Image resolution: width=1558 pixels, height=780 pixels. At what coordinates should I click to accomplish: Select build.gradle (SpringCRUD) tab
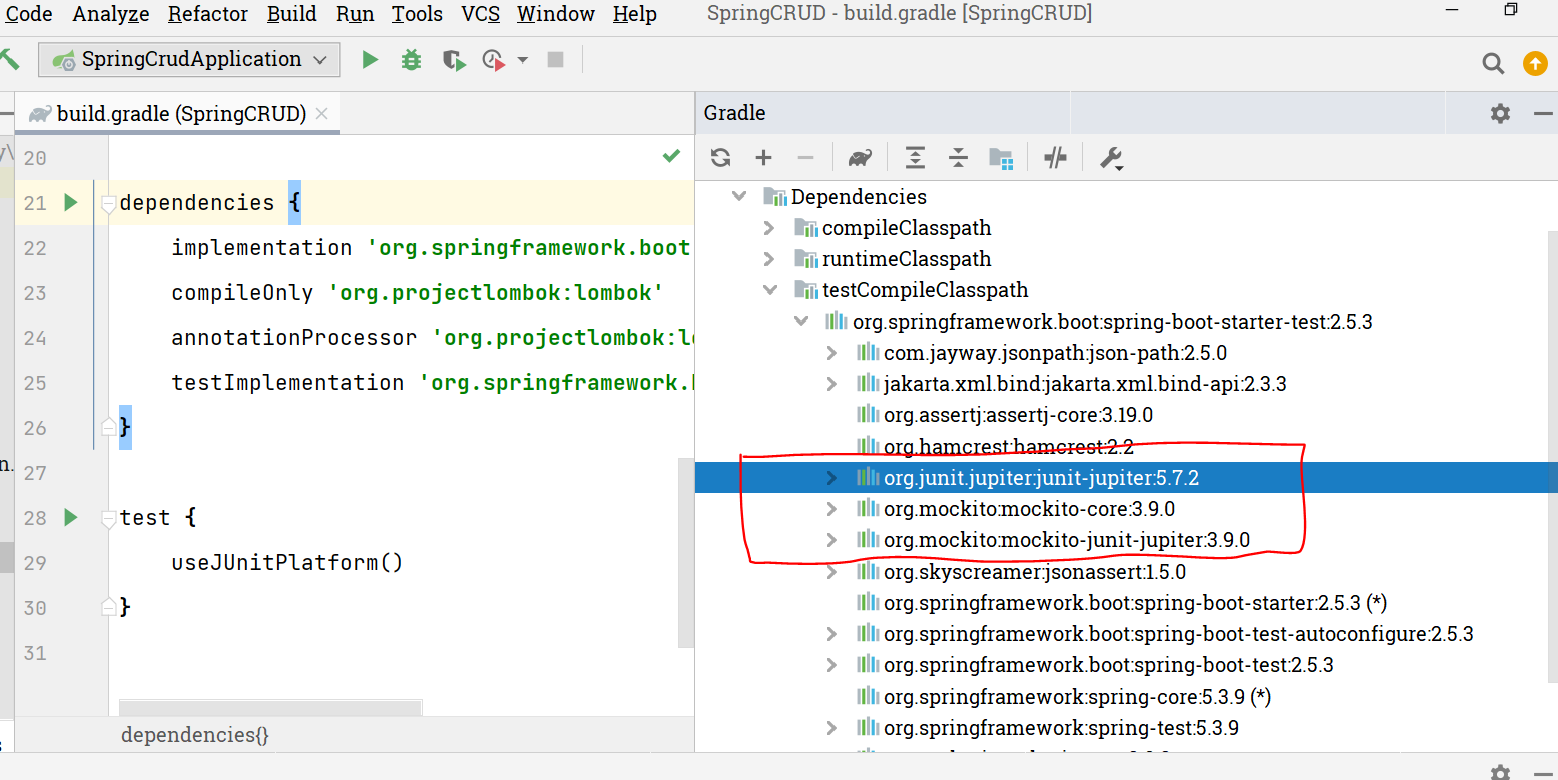click(178, 114)
